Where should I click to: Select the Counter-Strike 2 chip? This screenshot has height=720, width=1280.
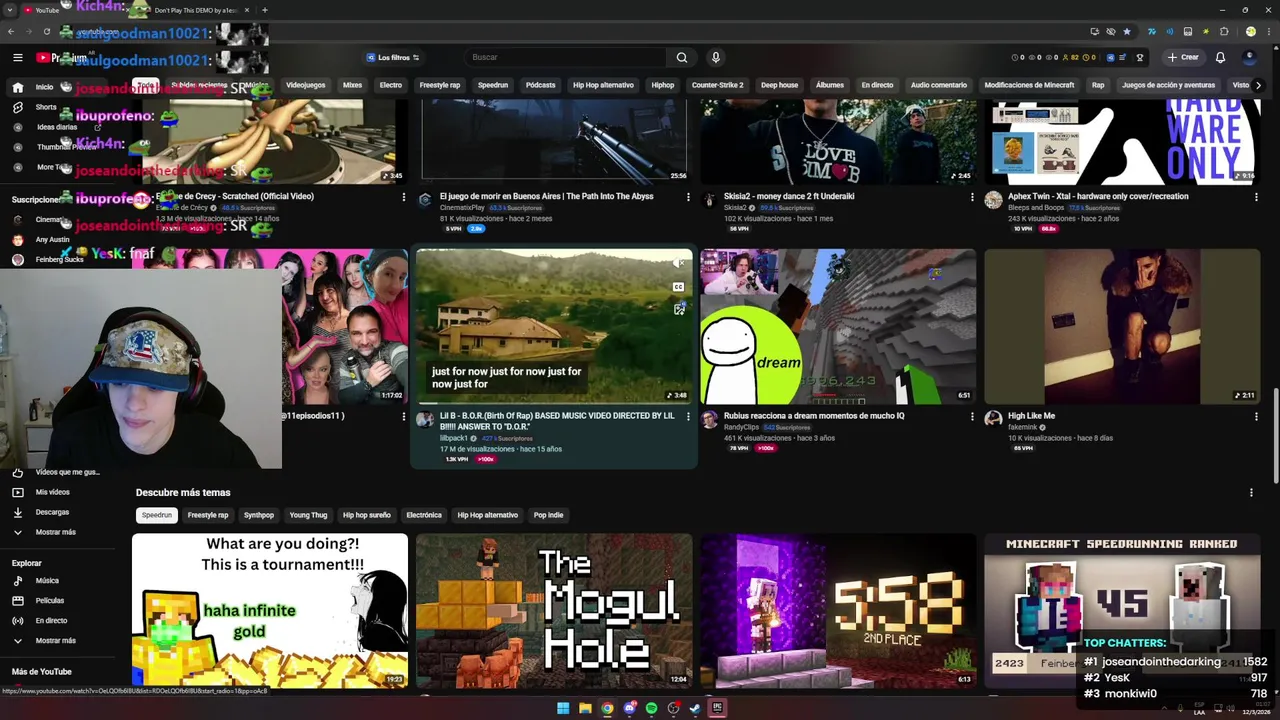coord(718,85)
